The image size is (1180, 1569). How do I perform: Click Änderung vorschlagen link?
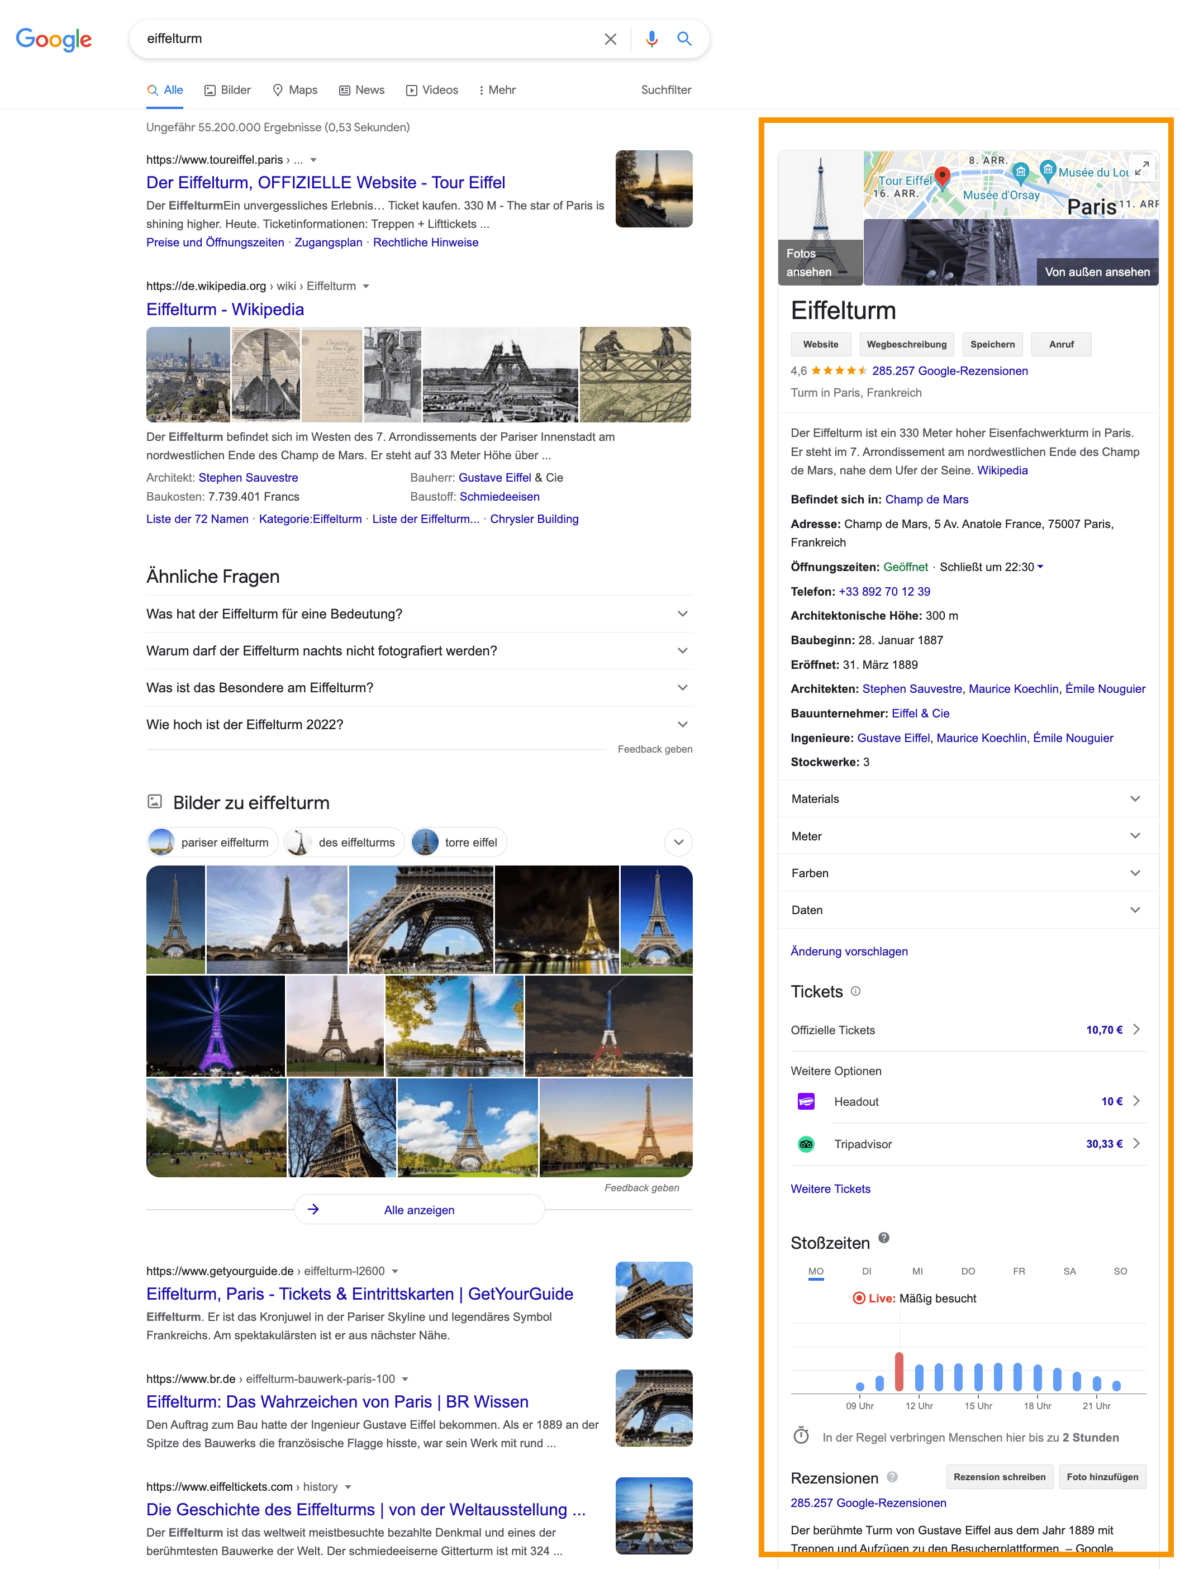[849, 951]
